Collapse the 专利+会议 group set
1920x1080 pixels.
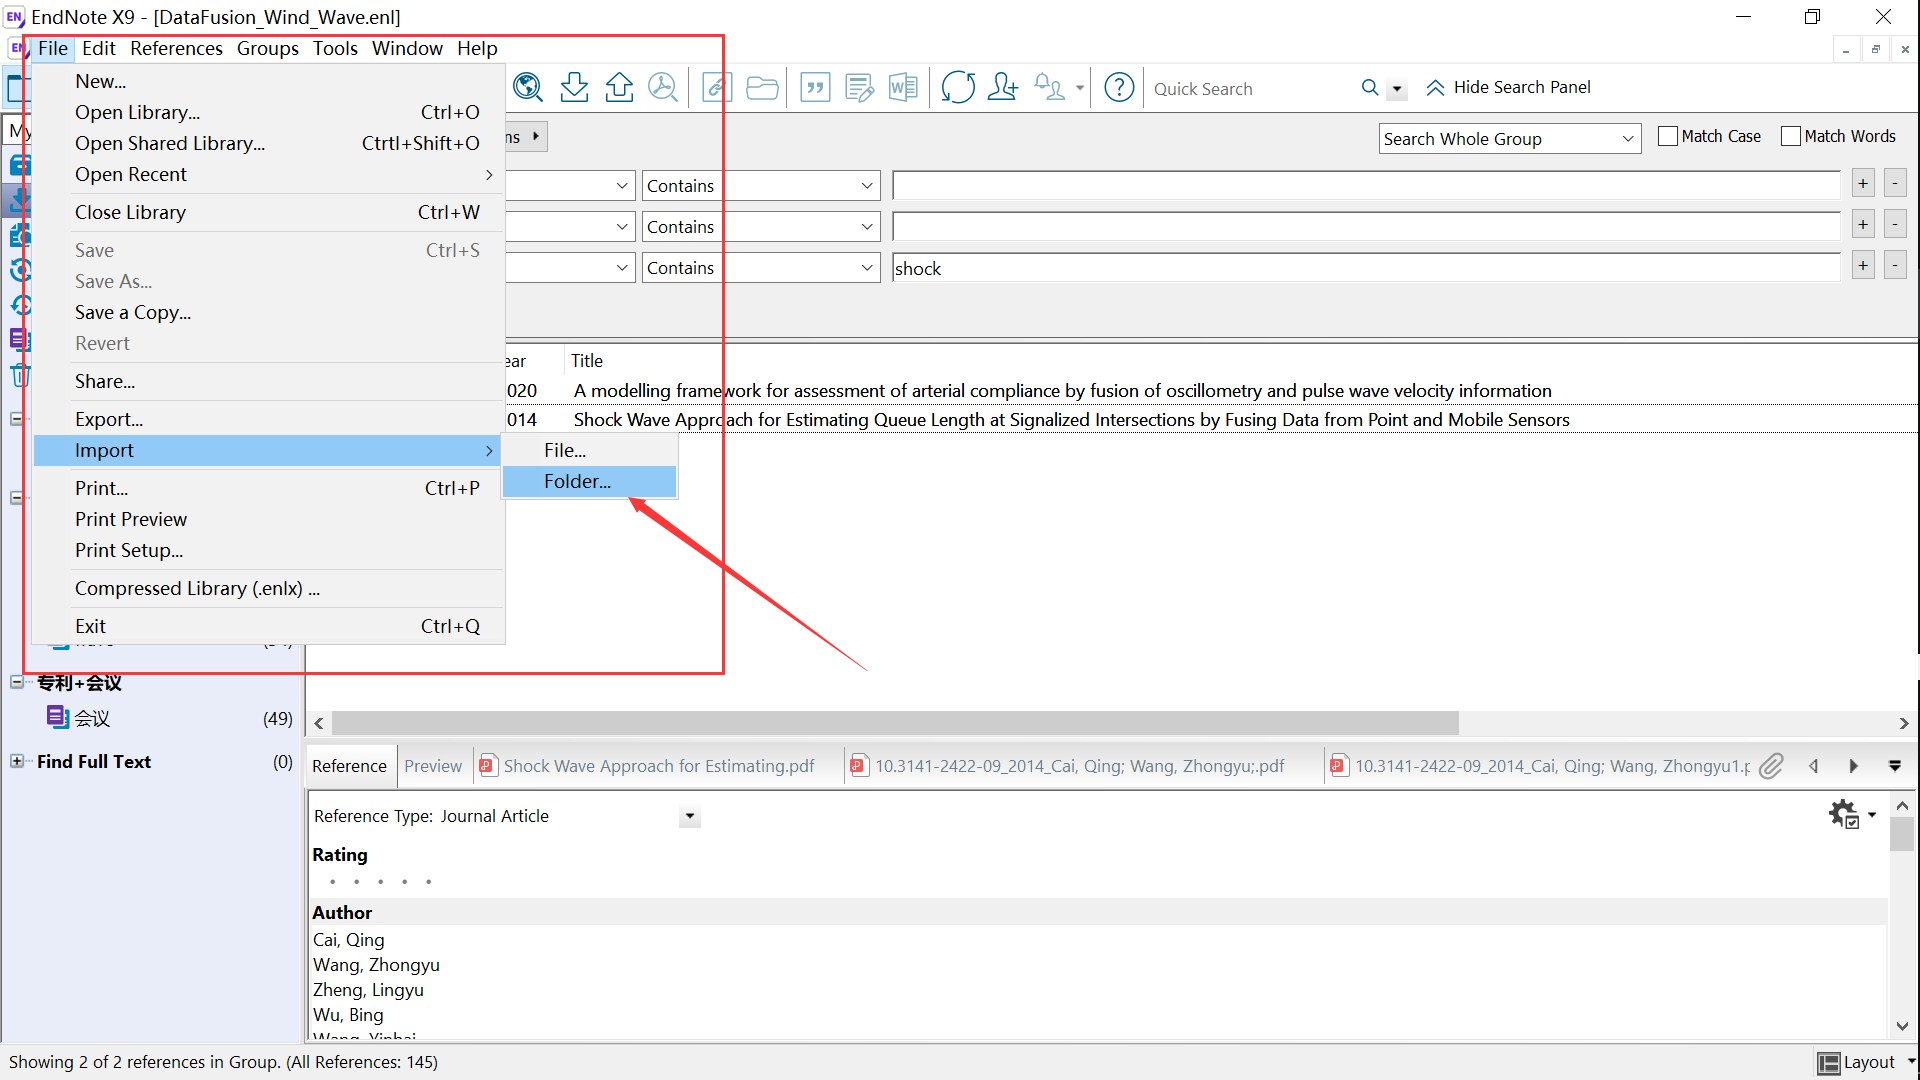click(x=17, y=682)
